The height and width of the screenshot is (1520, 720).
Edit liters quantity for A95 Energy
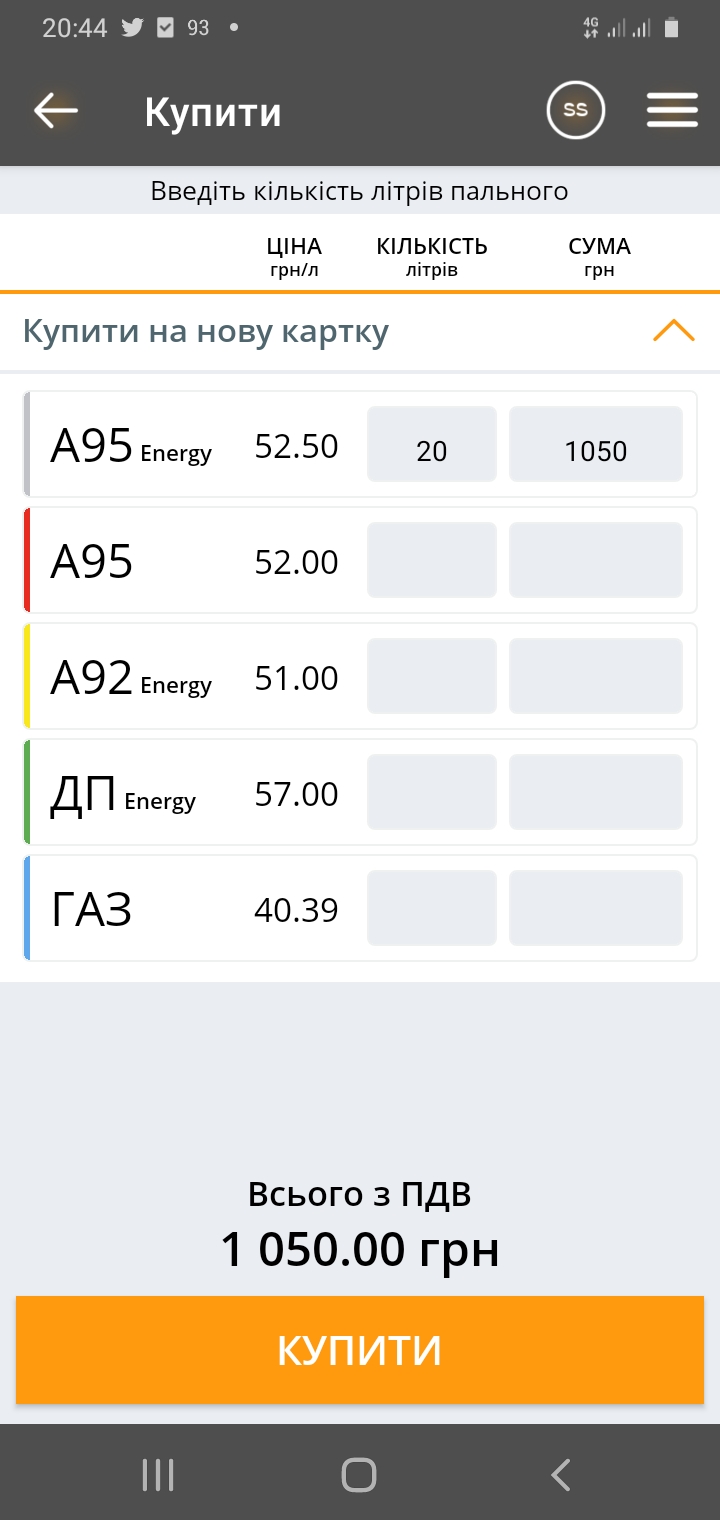(432, 444)
